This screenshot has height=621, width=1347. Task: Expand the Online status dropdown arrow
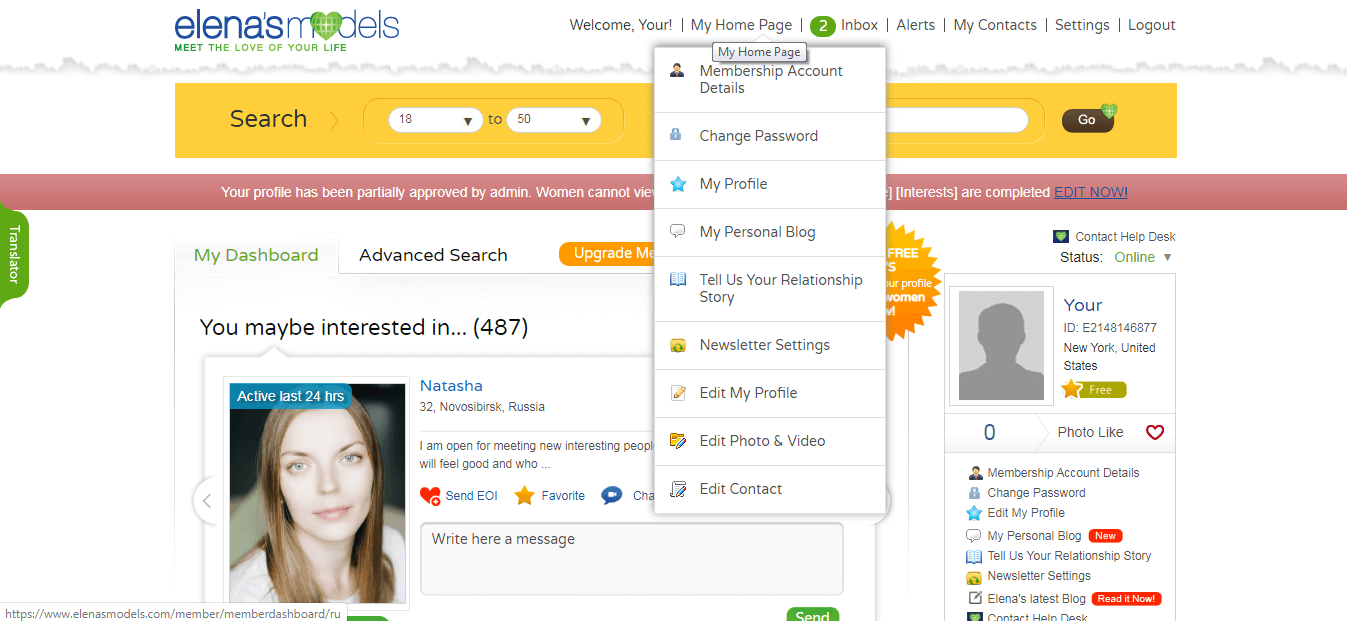point(1167,258)
